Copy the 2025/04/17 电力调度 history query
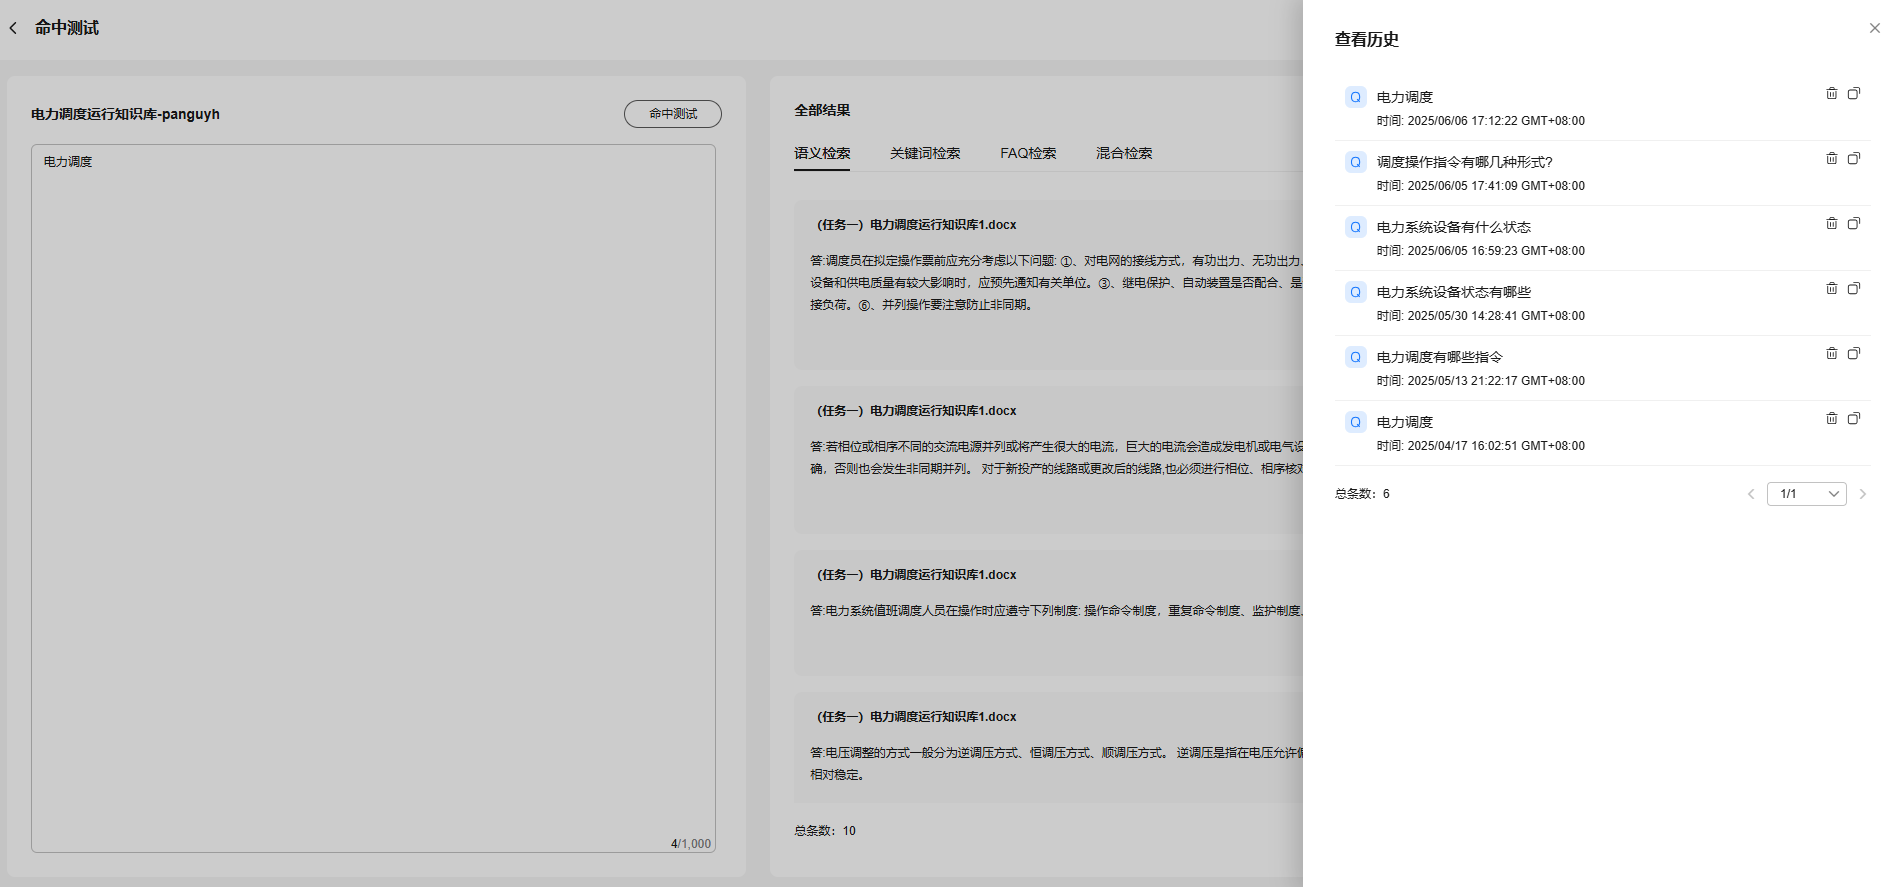This screenshot has height=887, width=1890. pyautogui.click(x=1853, y=418)
